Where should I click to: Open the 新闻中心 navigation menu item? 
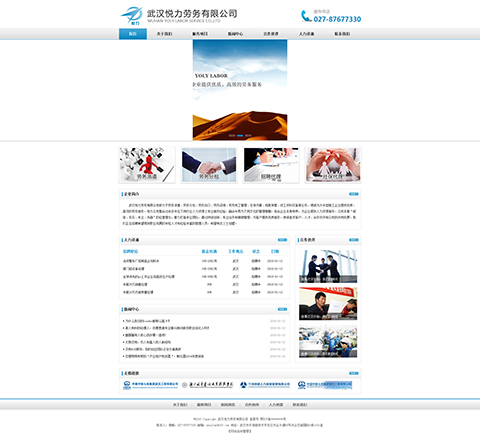point(235,34)
